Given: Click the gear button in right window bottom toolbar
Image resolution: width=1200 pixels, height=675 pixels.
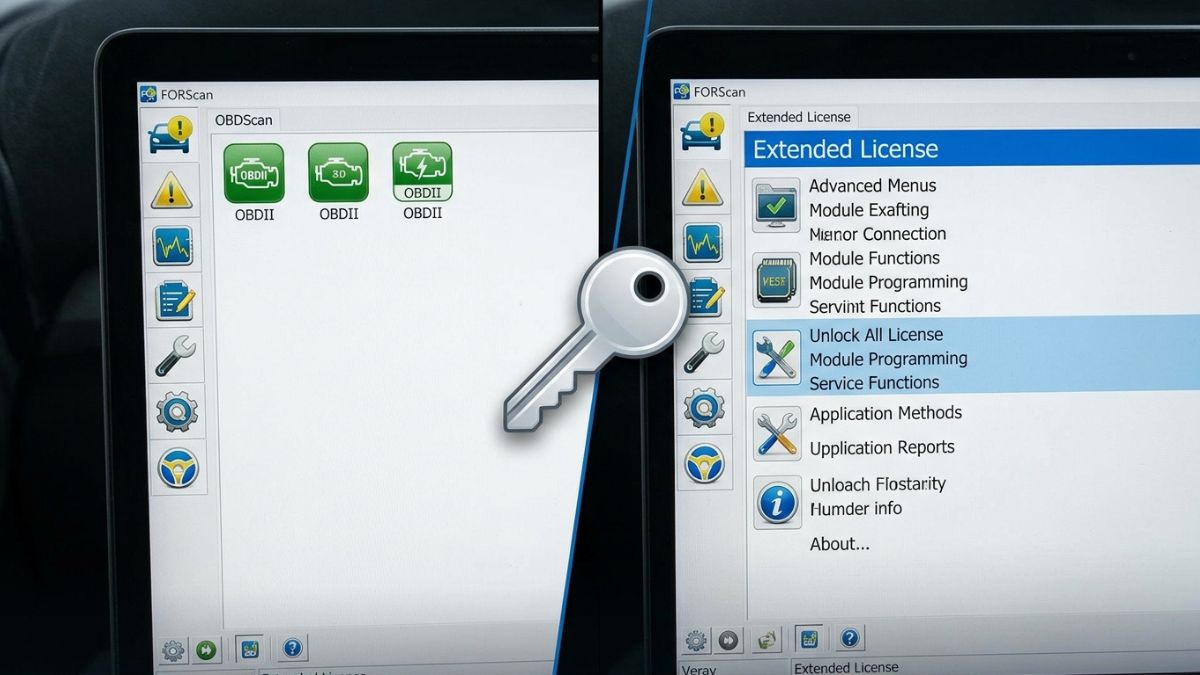Looking at the screenshot, I should click(x=697, y=639).
